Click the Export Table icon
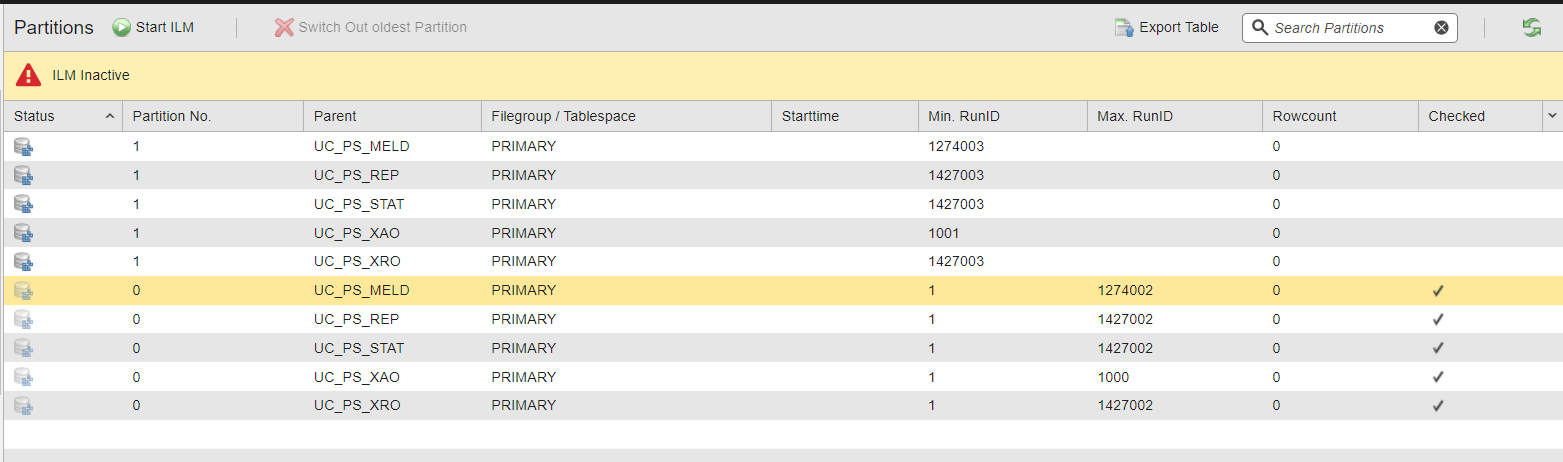1563x462 pixels. [x=1124, y=28]
